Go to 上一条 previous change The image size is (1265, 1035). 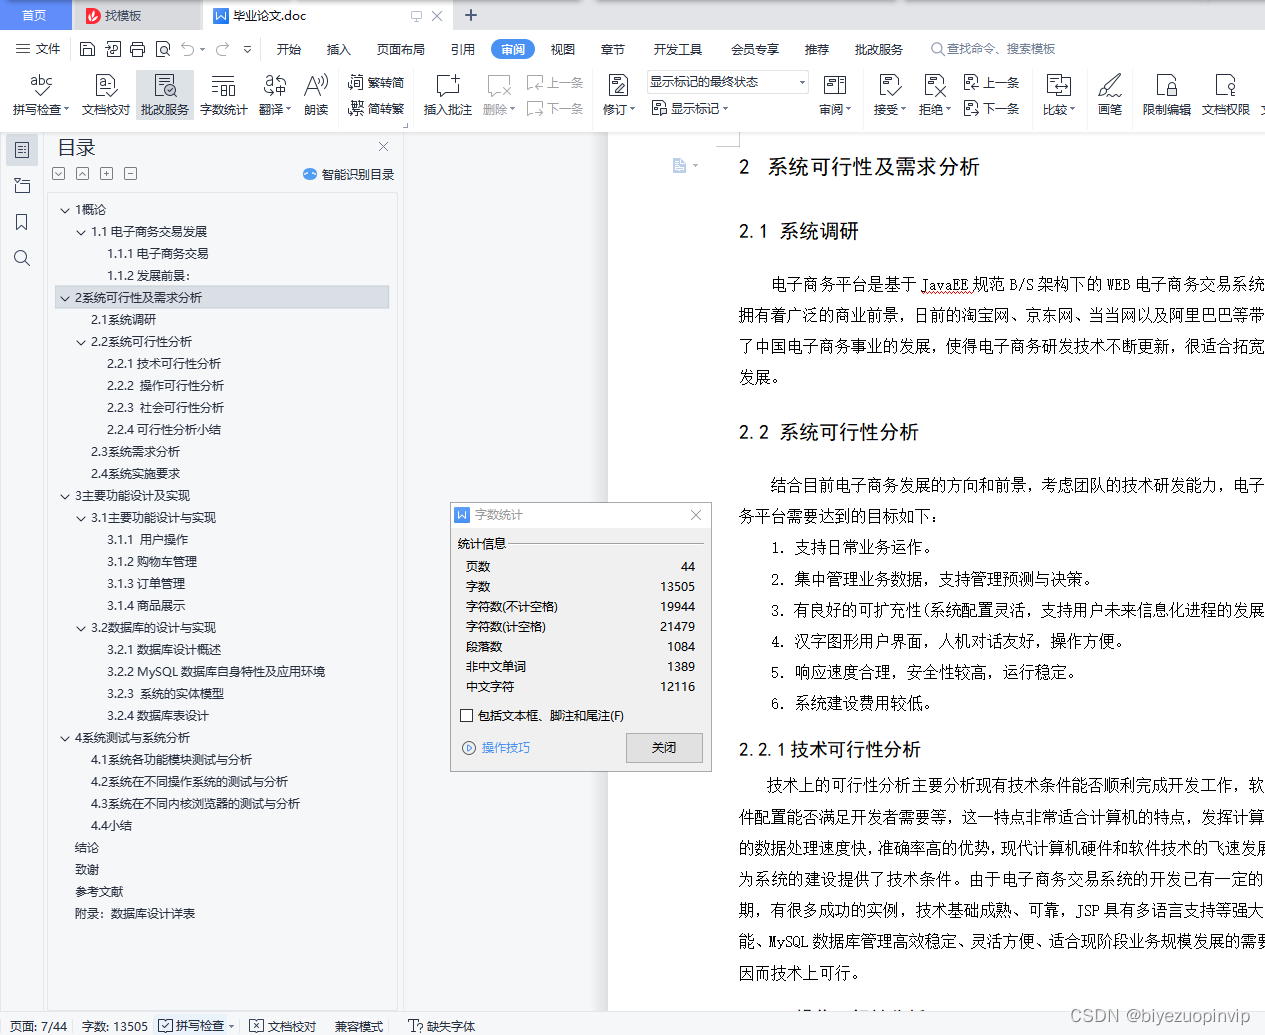tap(991, 83)
